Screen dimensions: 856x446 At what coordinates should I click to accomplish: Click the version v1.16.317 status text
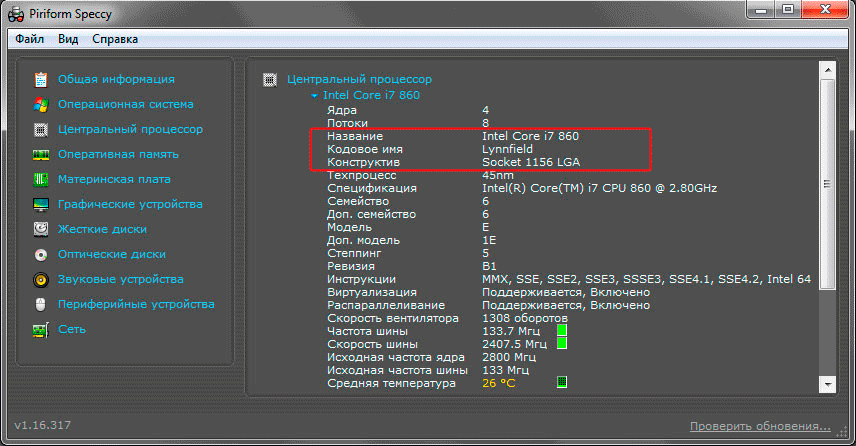43,425
